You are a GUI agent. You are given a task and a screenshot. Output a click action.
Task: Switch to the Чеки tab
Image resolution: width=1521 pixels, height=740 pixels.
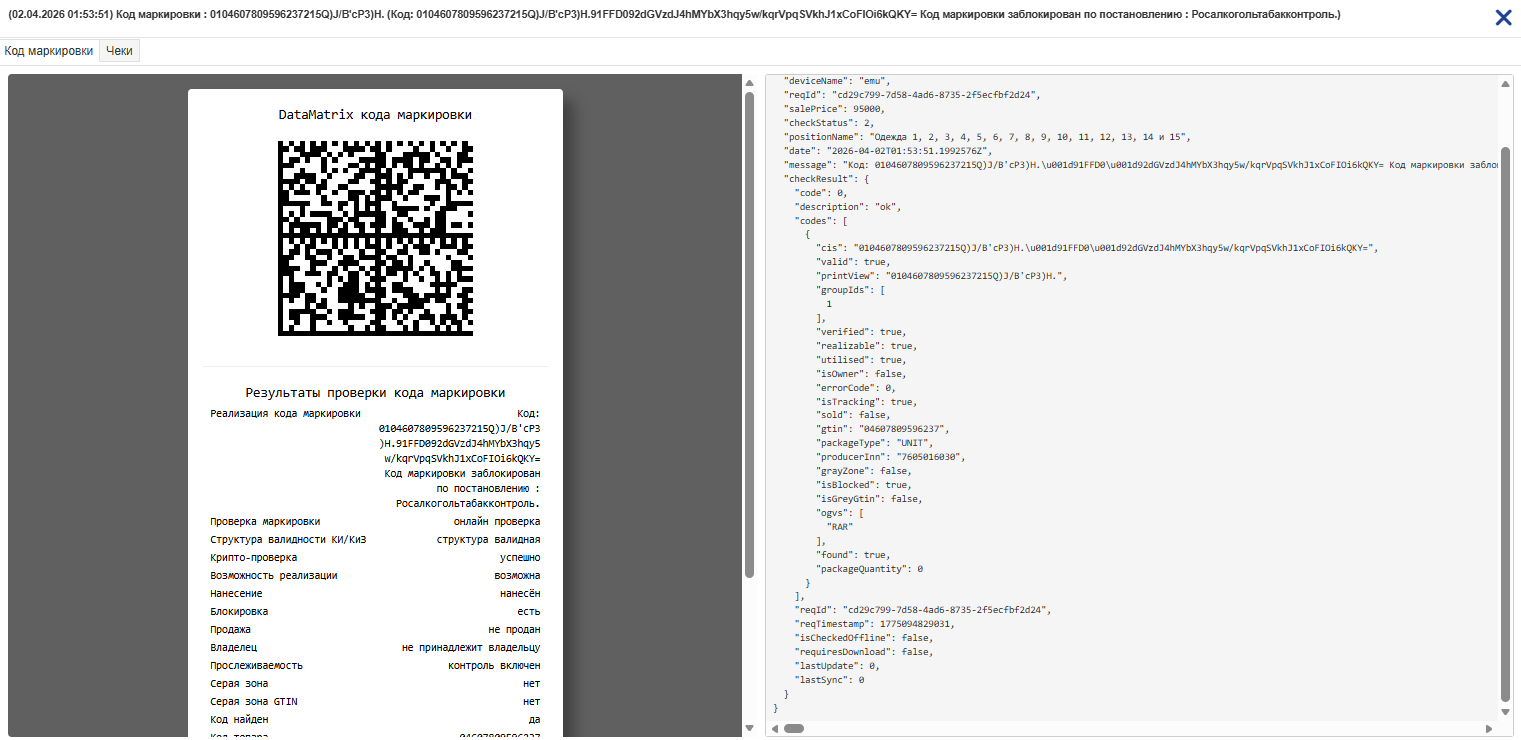click(x=119, y=51)
